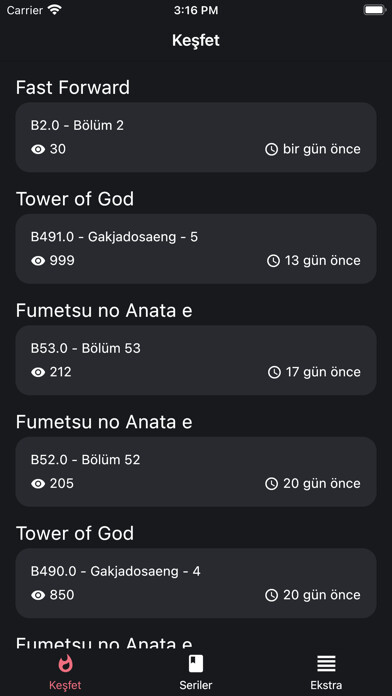Screen dimensions: 392x696
Task: Select the Fast Forward series title
Action: click(73, 87)
